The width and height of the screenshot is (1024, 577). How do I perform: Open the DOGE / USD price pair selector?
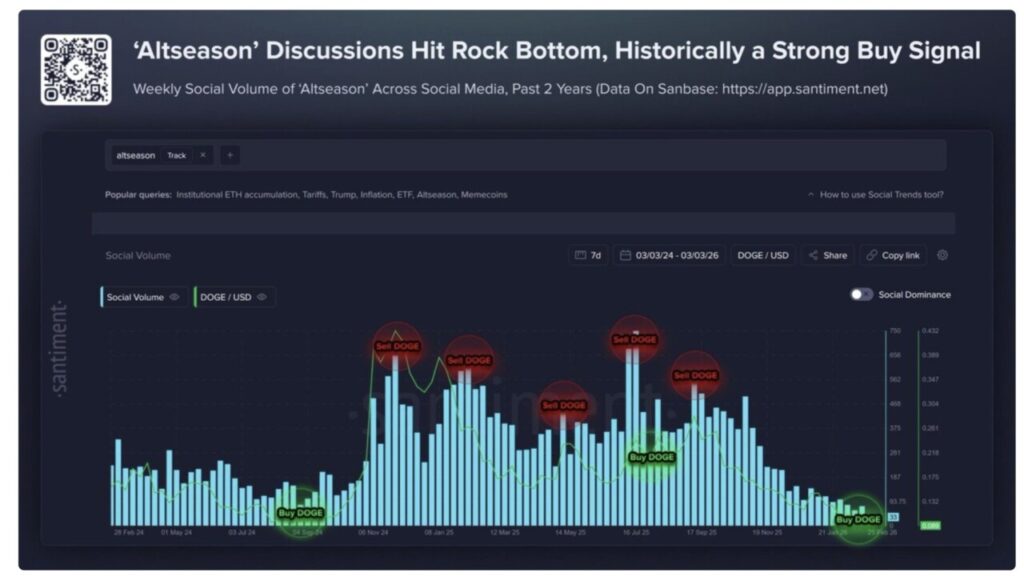(x=762, y=255)
